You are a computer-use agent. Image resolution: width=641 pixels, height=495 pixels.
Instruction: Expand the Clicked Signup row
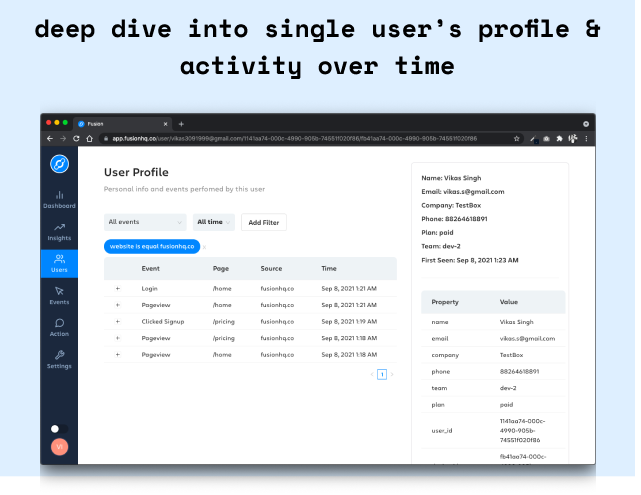coord(118,322)
